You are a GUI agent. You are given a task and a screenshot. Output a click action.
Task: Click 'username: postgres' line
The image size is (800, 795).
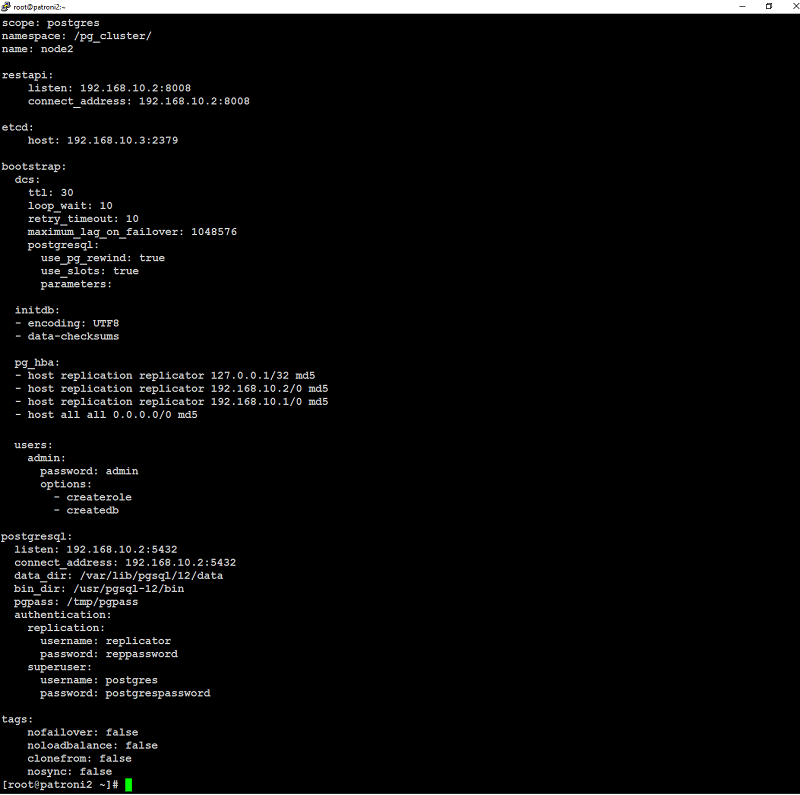point(99,680)
